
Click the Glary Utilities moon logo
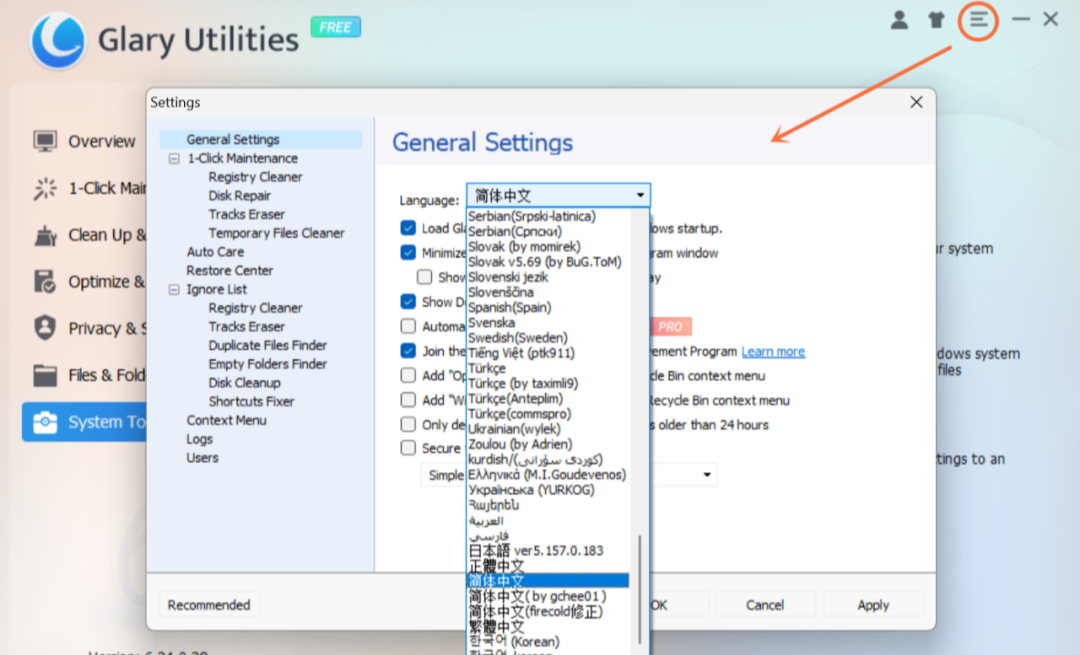coord(58,41)
